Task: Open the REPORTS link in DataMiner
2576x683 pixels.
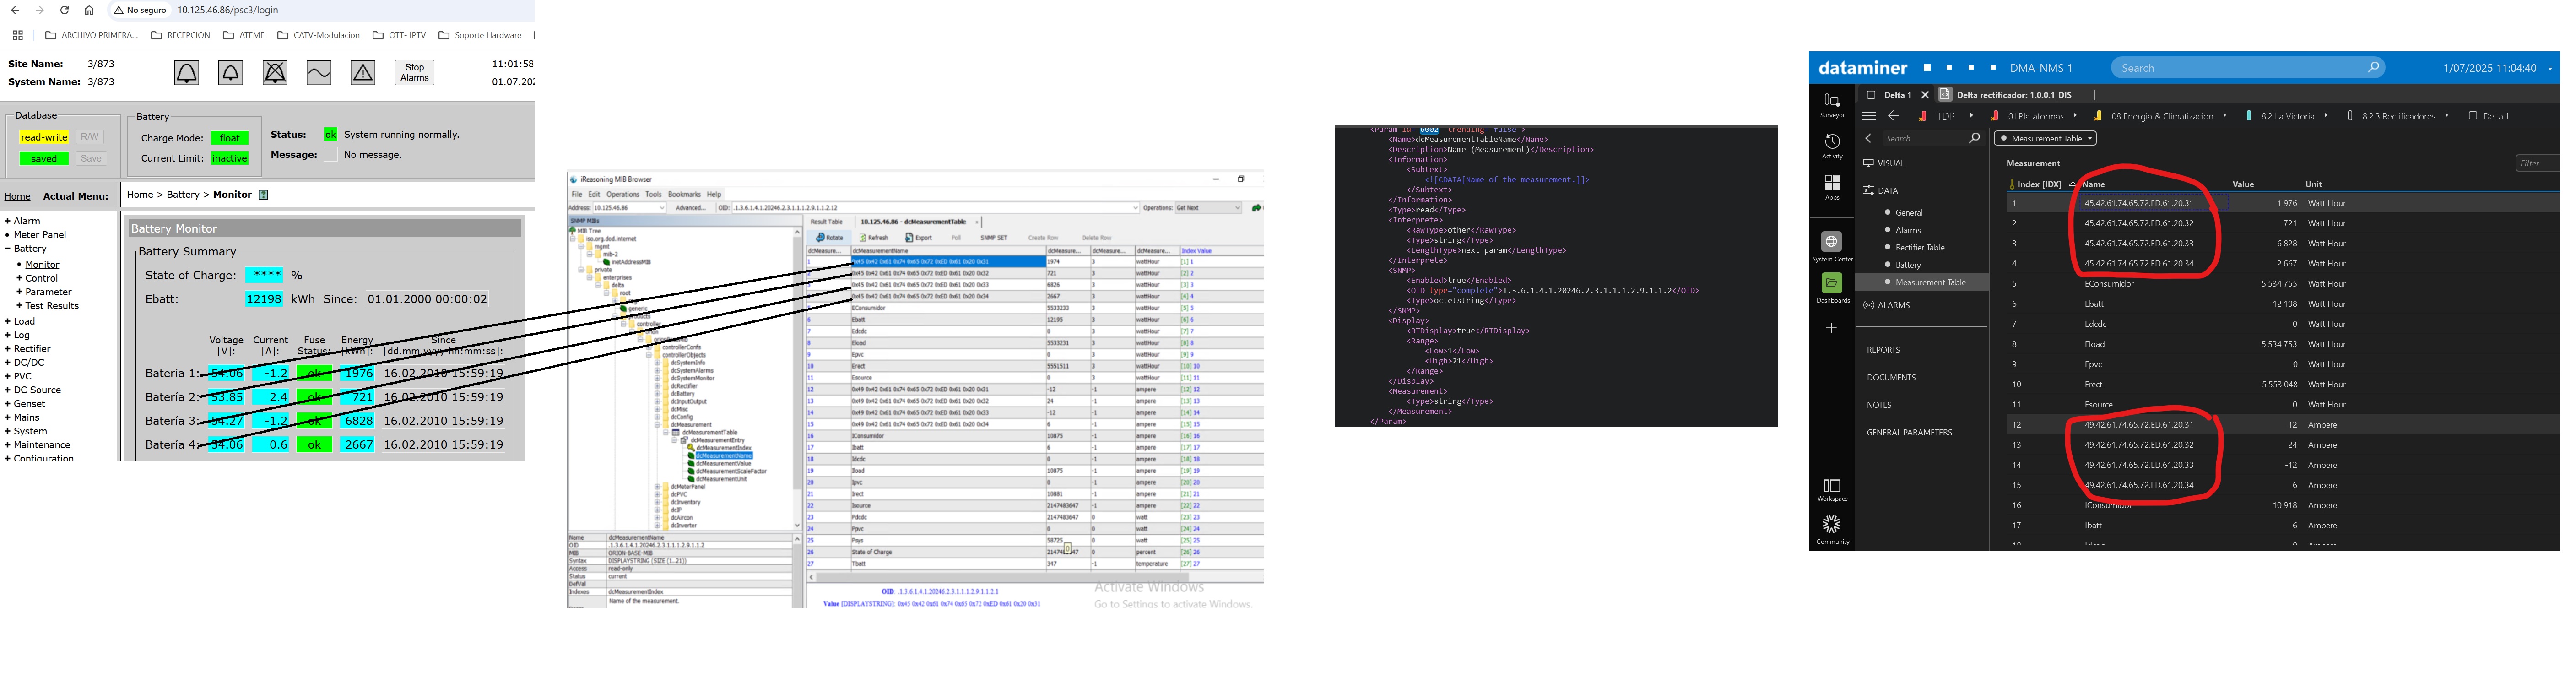Action: pos(1883,350)
